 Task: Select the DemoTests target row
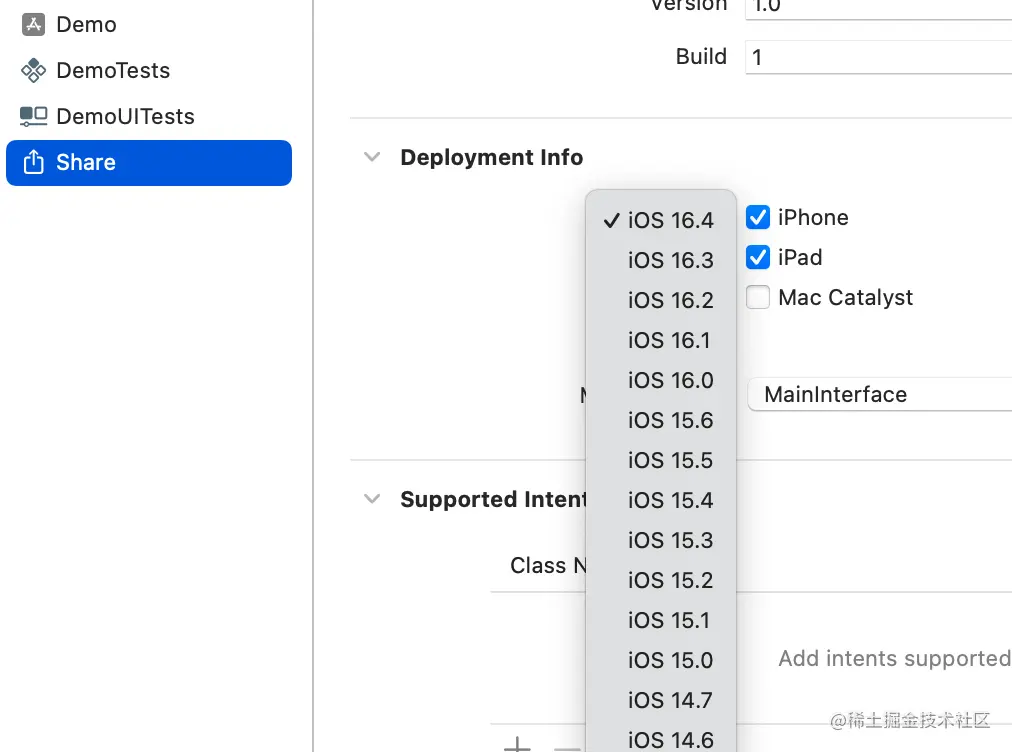[x=113, y=71]
